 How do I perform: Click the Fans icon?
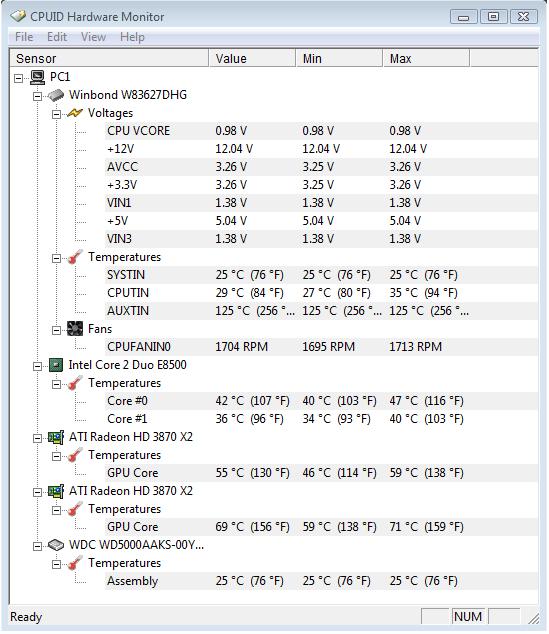pyautogui.click(x=75, y=329)
